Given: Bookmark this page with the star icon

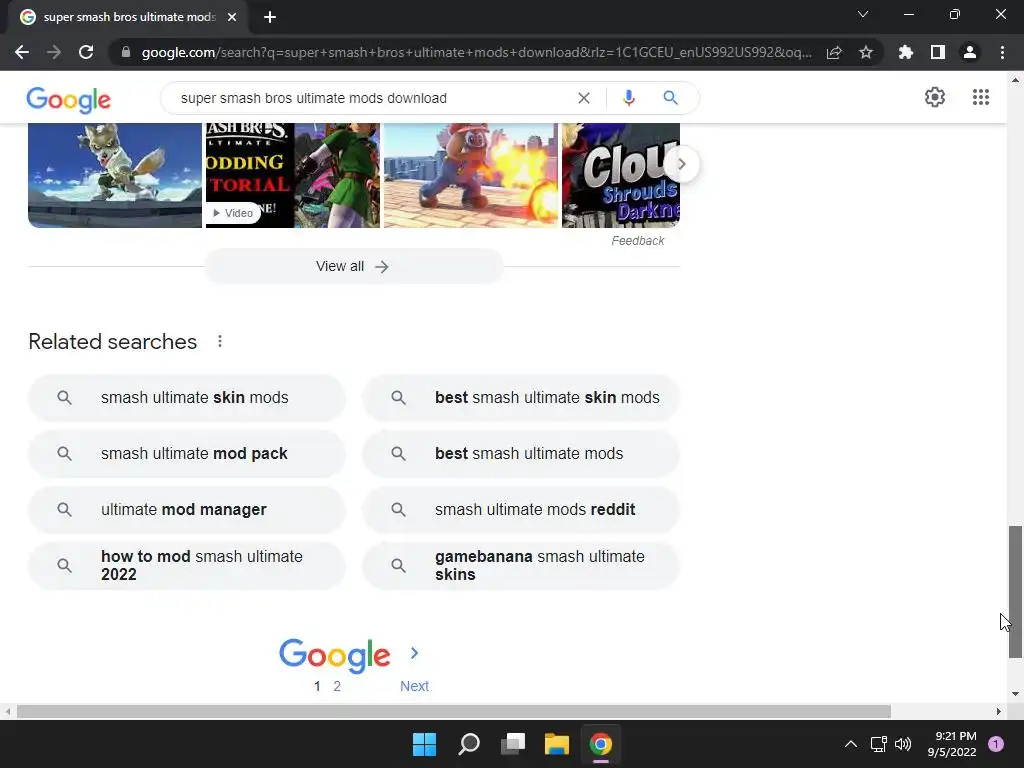Looking at the screenshot, I should point(866,52).
